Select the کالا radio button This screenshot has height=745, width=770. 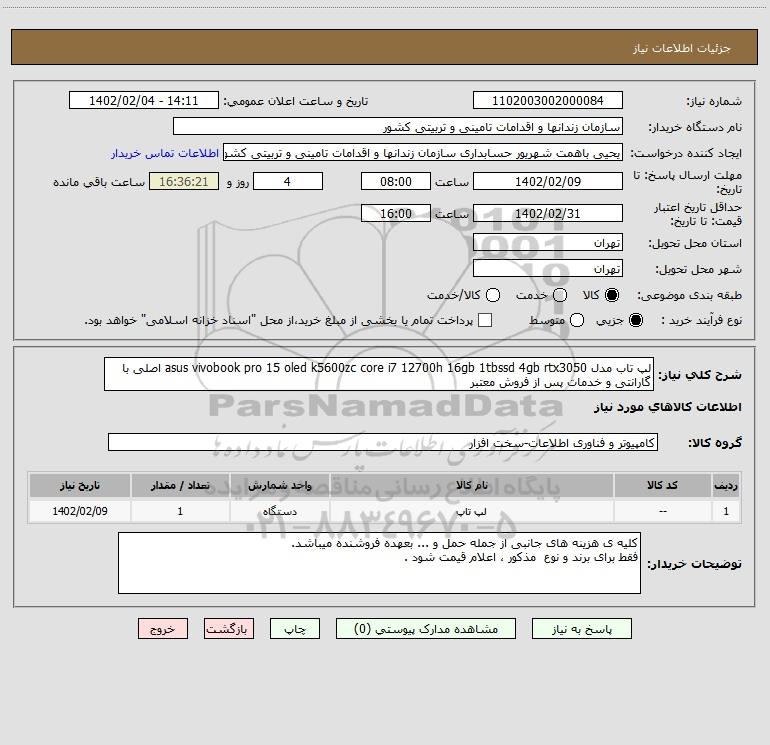pos(612,295)
